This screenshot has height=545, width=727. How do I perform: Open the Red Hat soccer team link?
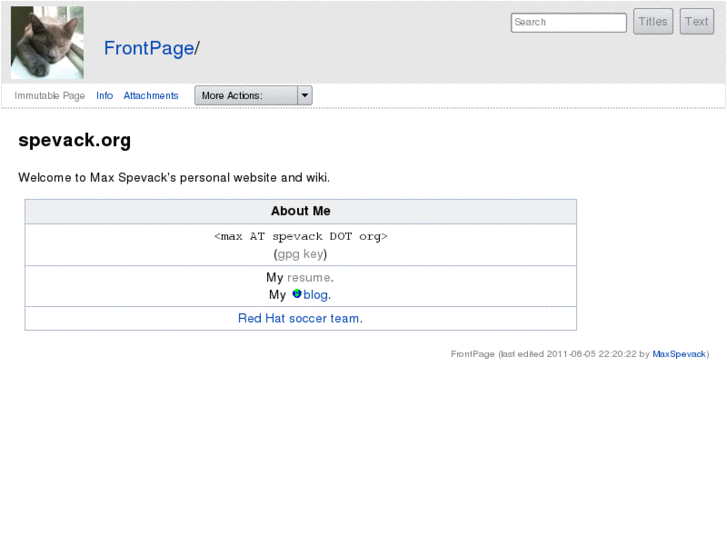coord(299,318)
